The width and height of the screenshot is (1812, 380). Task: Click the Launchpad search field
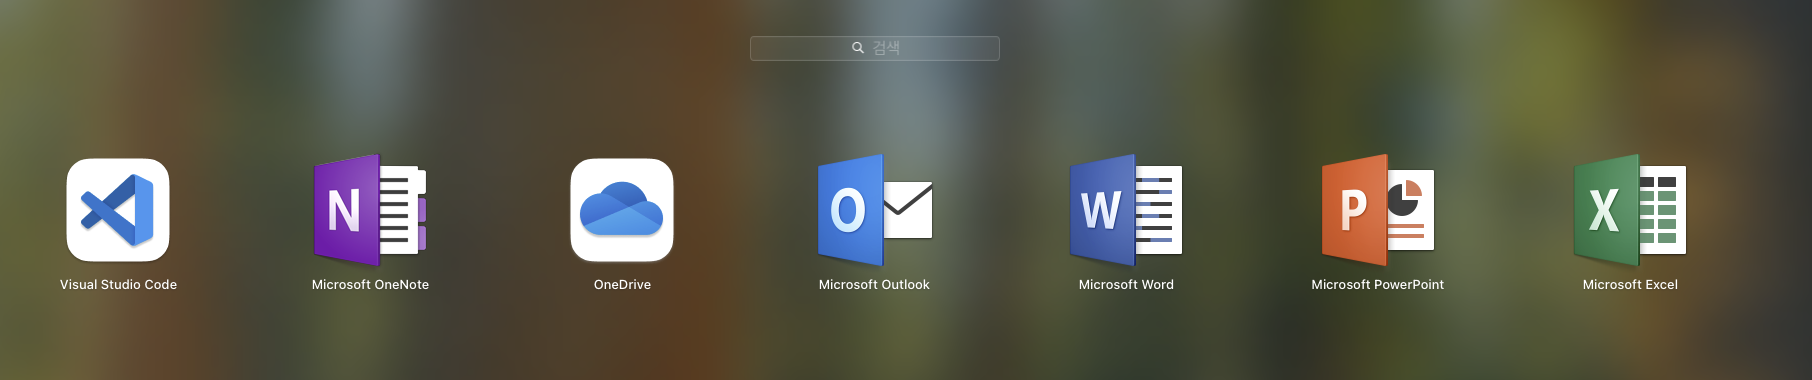(x=875, y=48)
